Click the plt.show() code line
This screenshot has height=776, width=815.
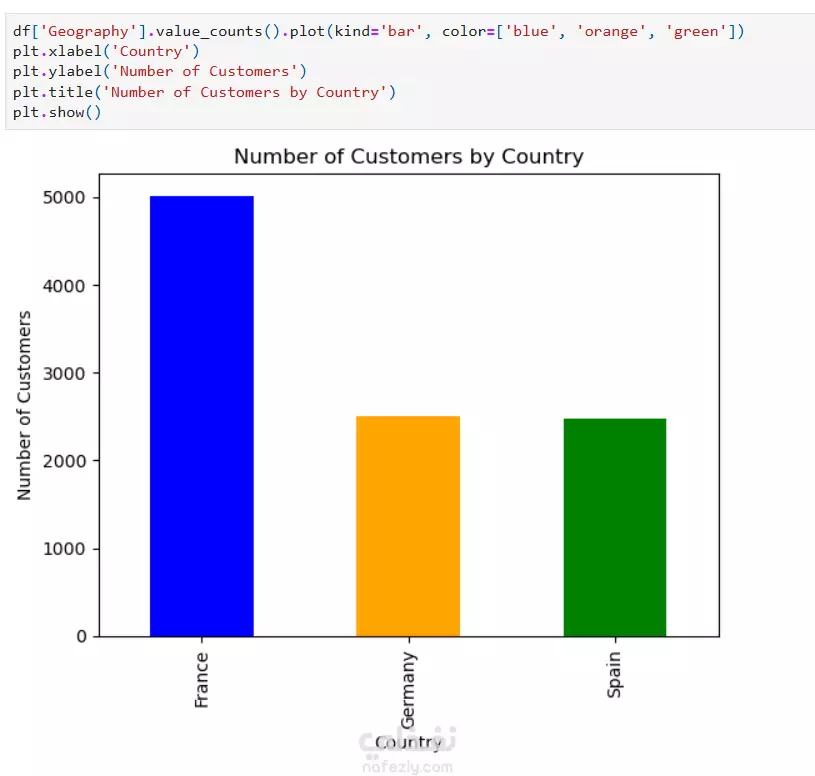tap(57, 112)
